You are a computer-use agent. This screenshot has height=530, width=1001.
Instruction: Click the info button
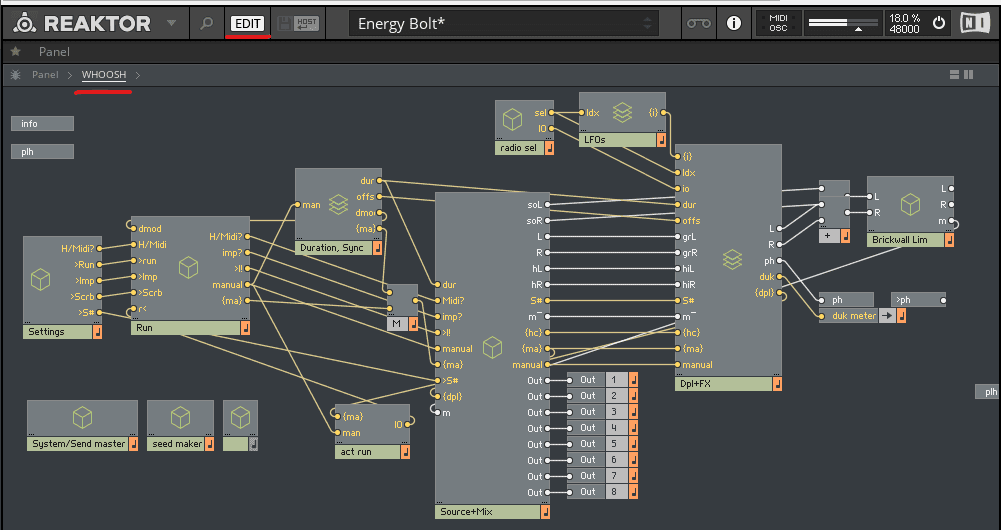[x=42, y=123]
